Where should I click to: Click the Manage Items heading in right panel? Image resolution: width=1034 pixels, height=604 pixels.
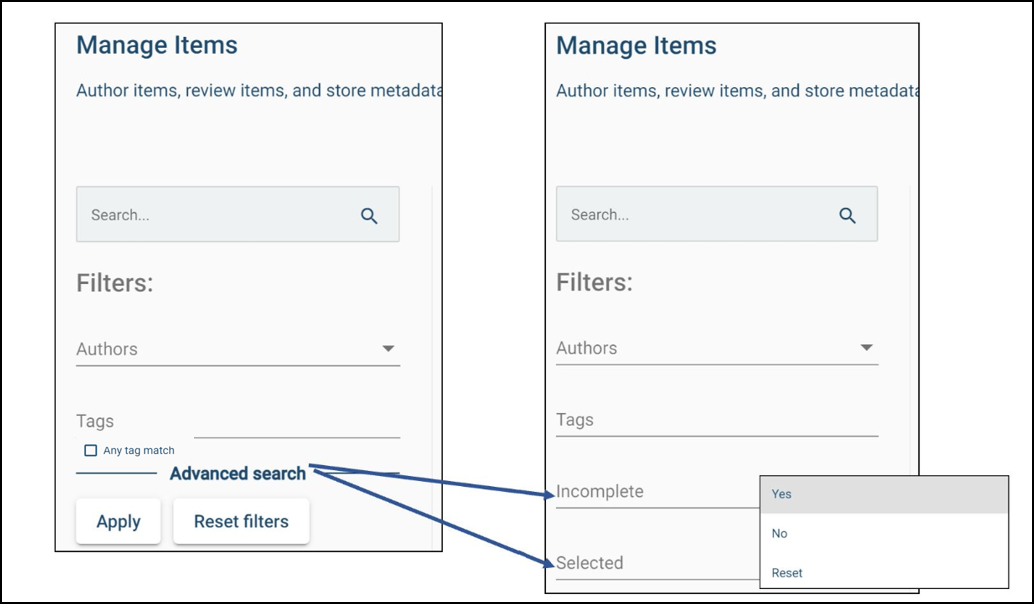pyautogui.click(x=636, y=45)
